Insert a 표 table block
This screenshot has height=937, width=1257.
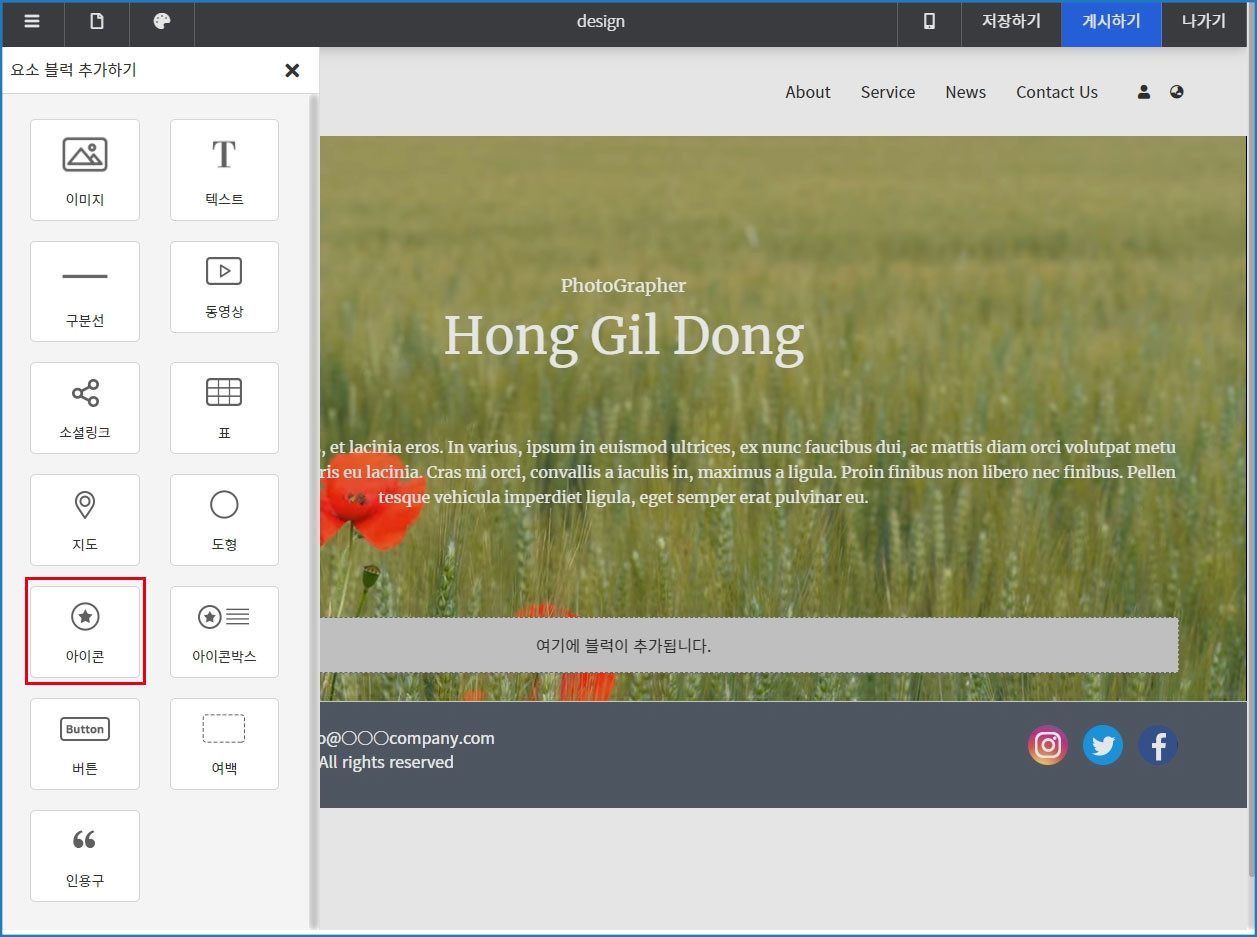pos(224,407)
